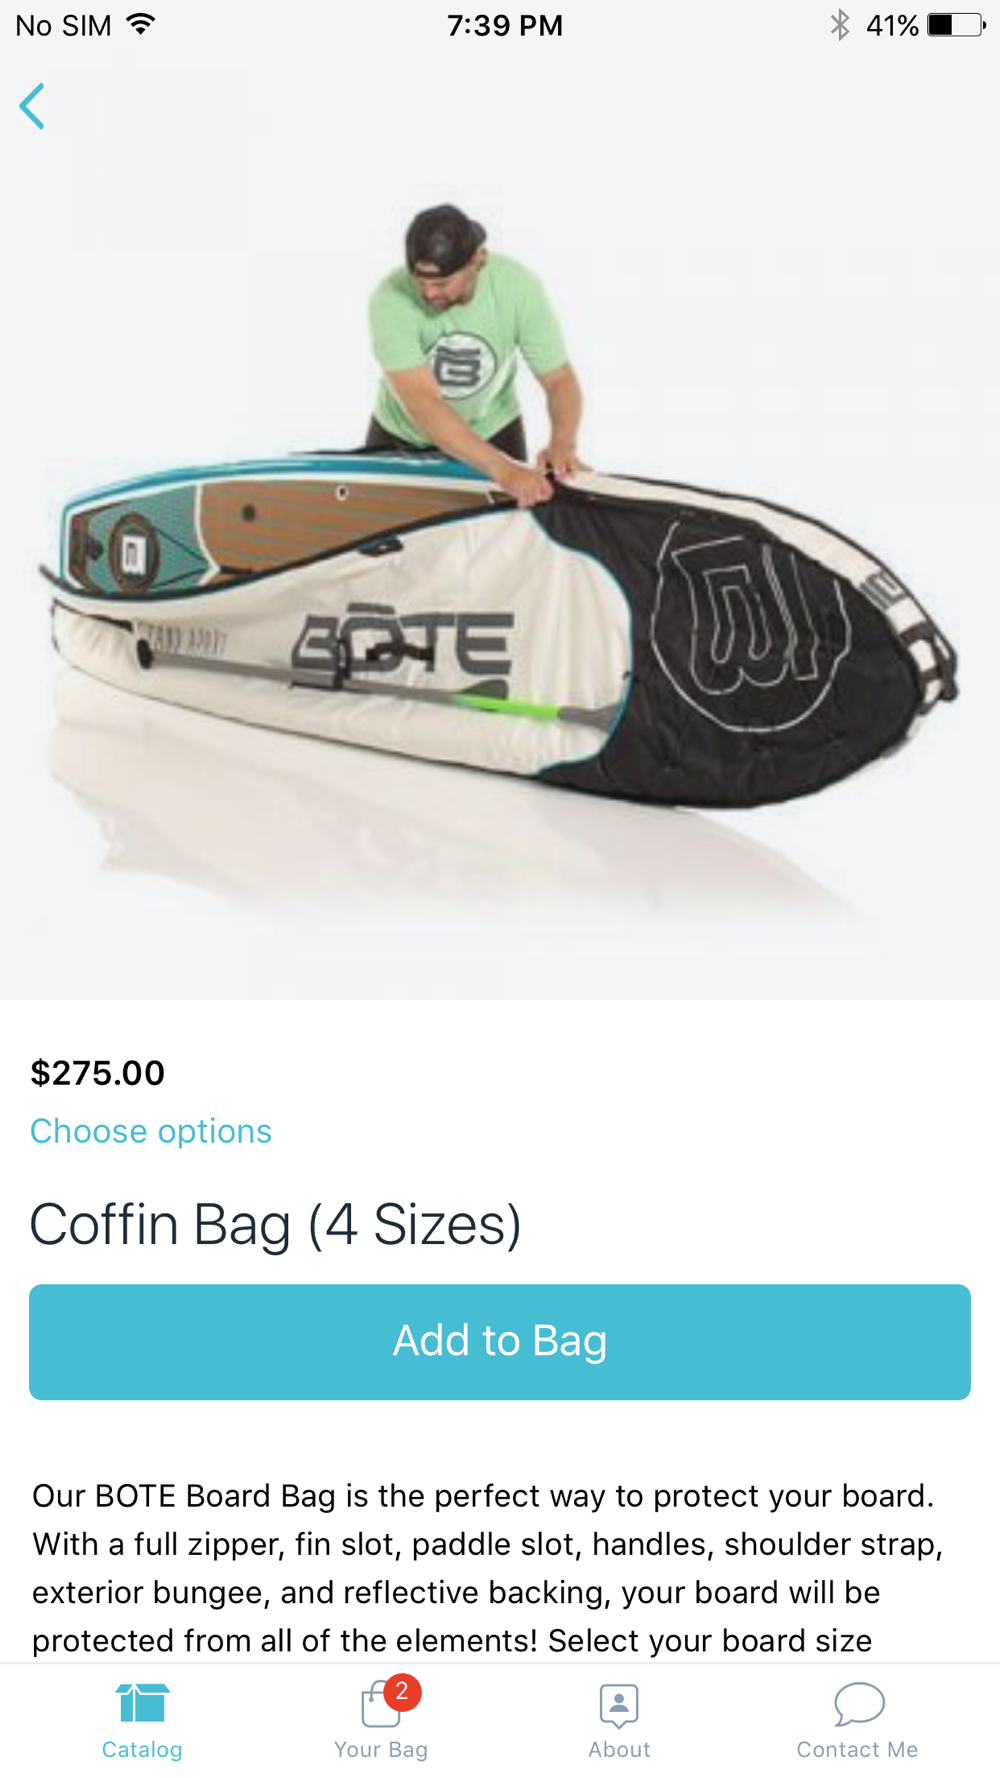
Task: Open the Catalog box icon
Action: pyautogui.click(x=142, y=1703)
